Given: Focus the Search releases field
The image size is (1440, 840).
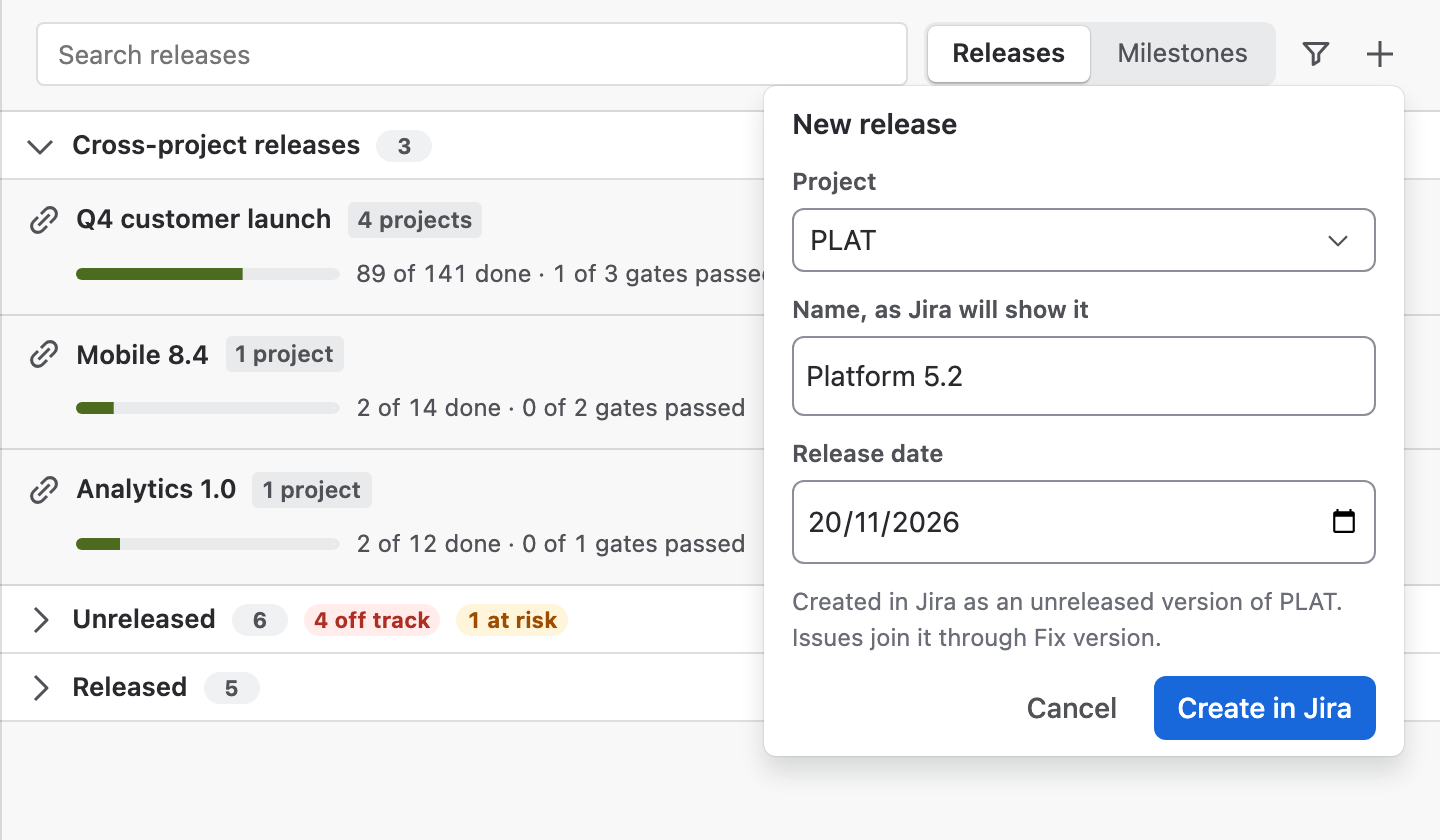Looking at the screenshot, I should click(472, 54).
